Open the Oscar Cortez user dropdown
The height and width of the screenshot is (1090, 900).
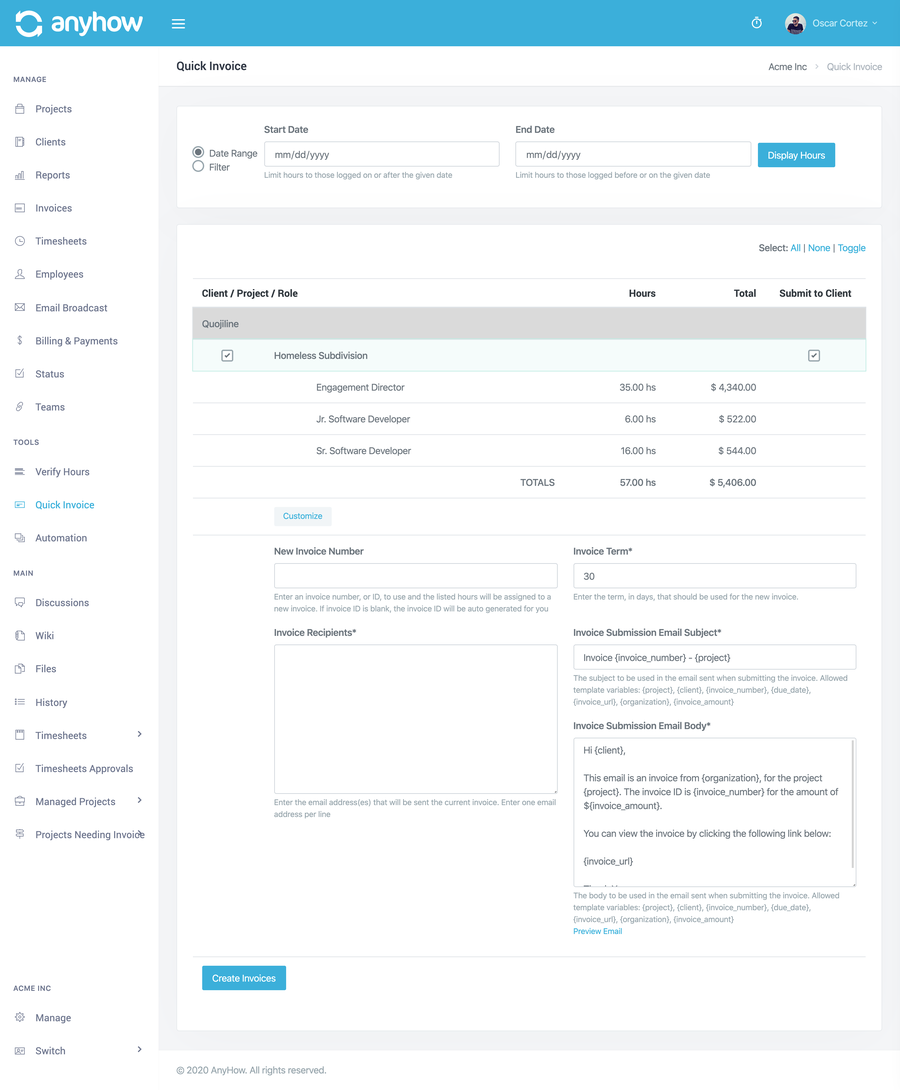[x=844, y=23]
